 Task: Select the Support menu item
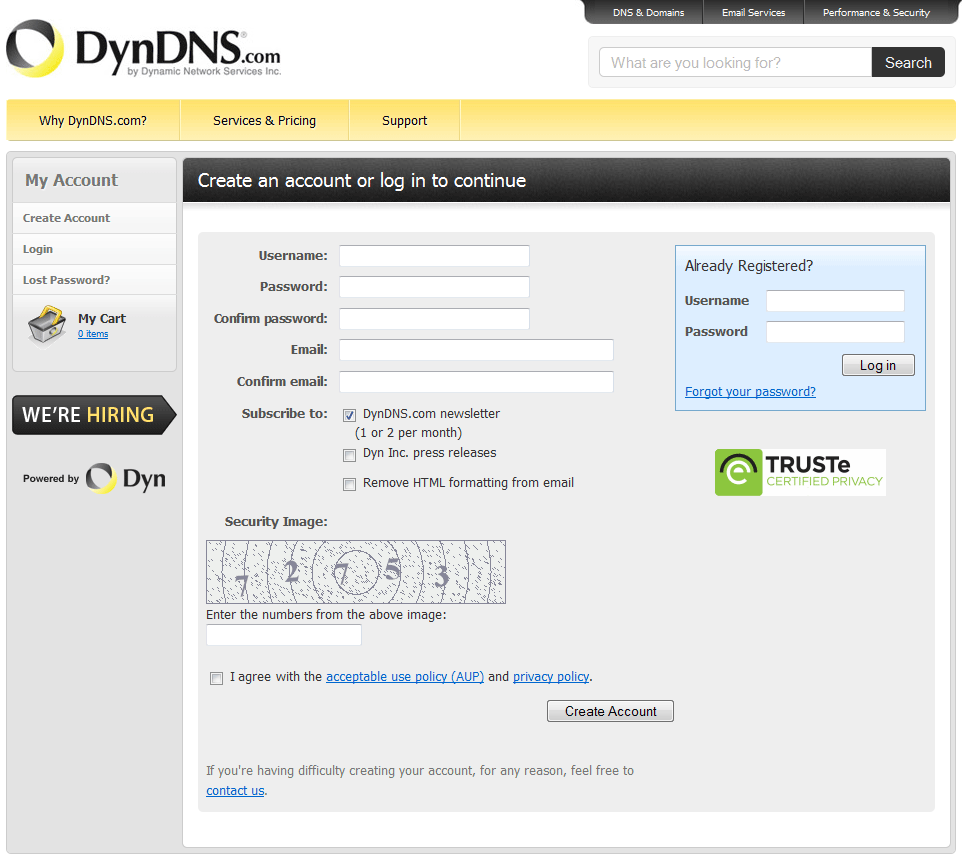pos(404,121)
